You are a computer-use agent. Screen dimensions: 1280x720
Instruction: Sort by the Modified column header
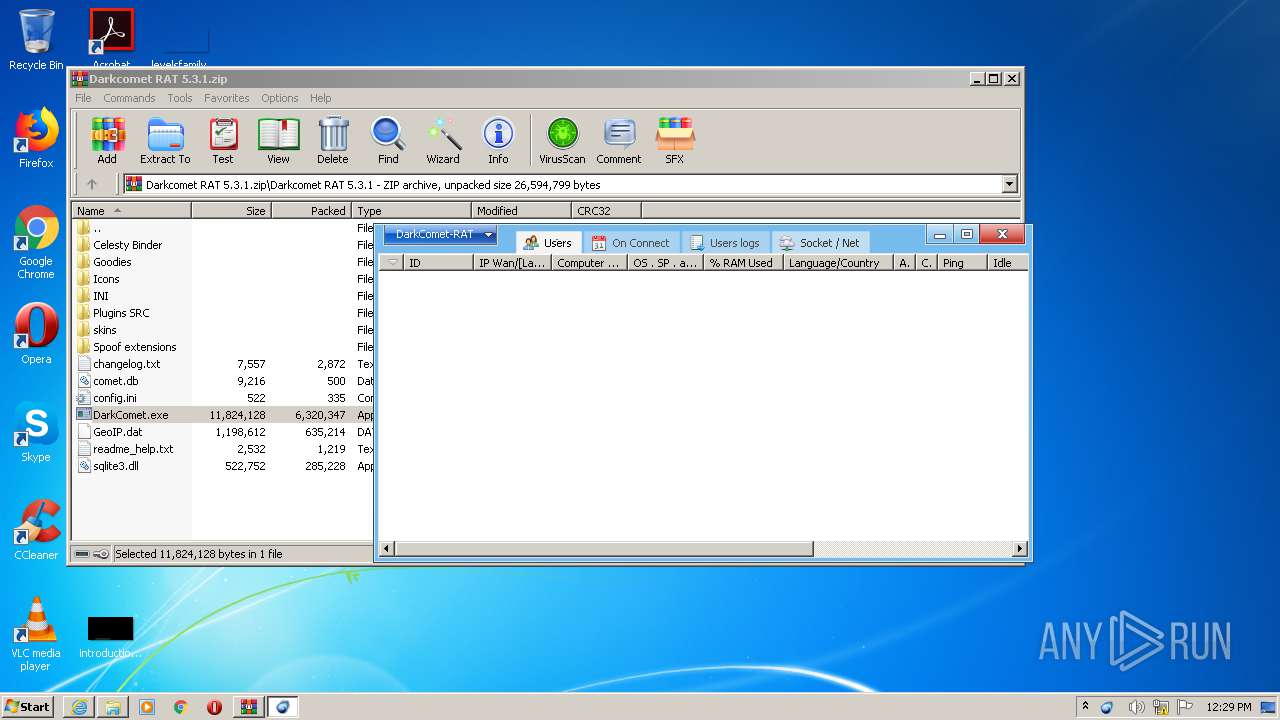[522, 211]
